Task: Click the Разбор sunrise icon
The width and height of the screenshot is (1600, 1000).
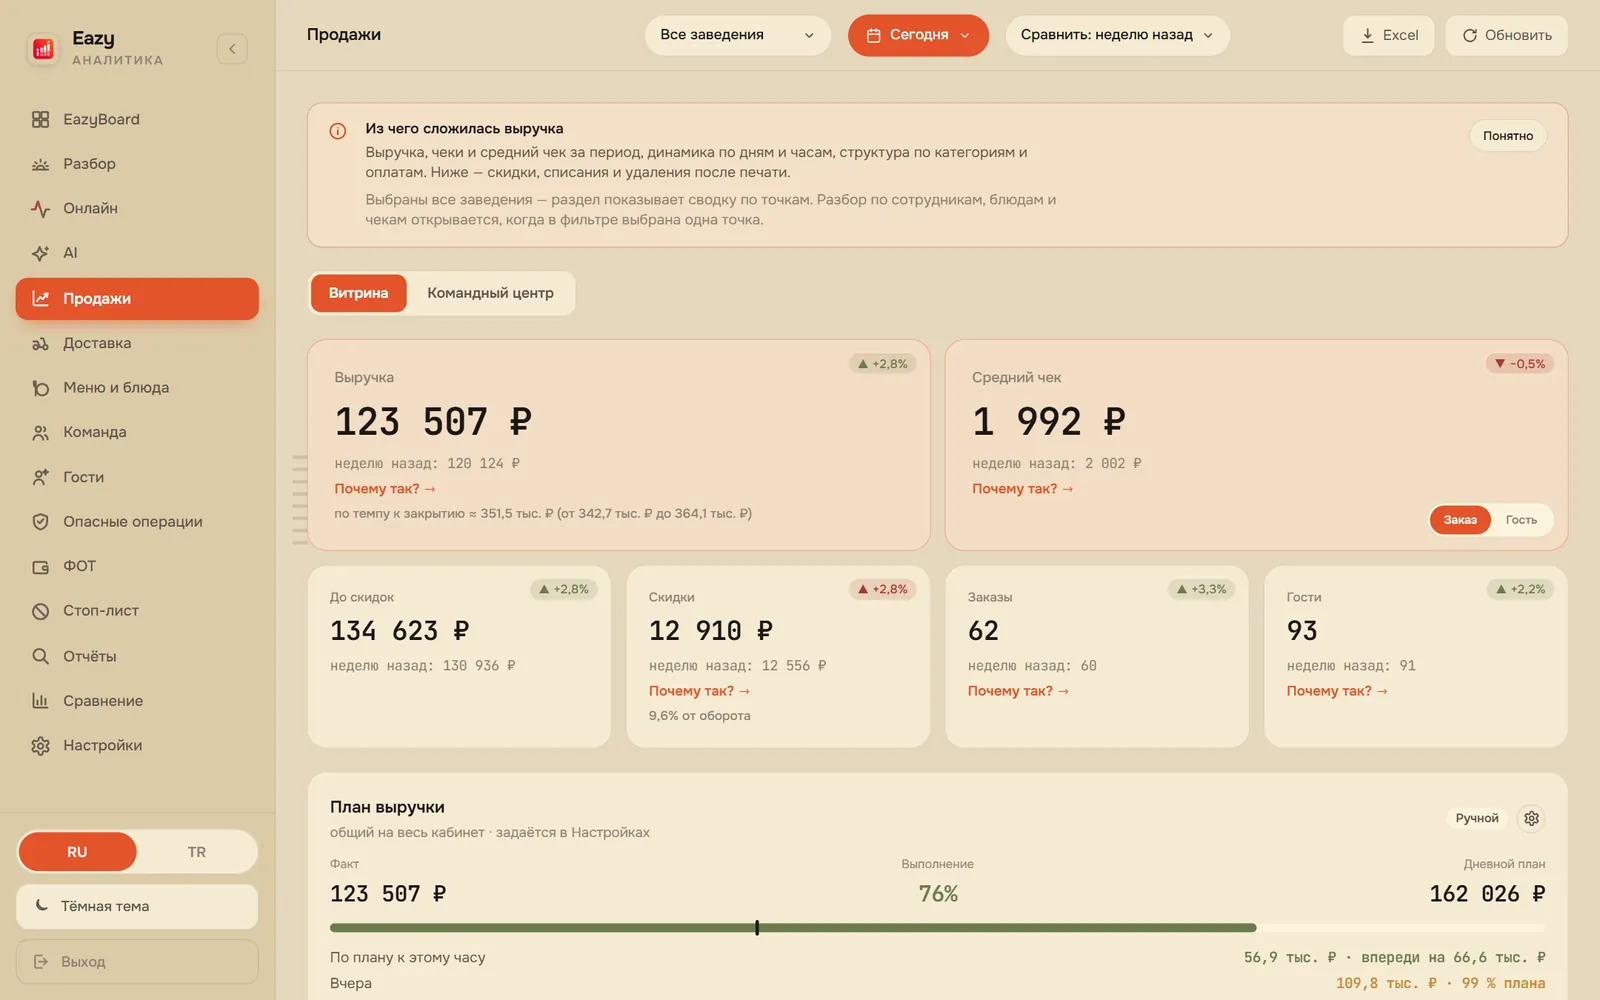Action: [x=40, y=164]
